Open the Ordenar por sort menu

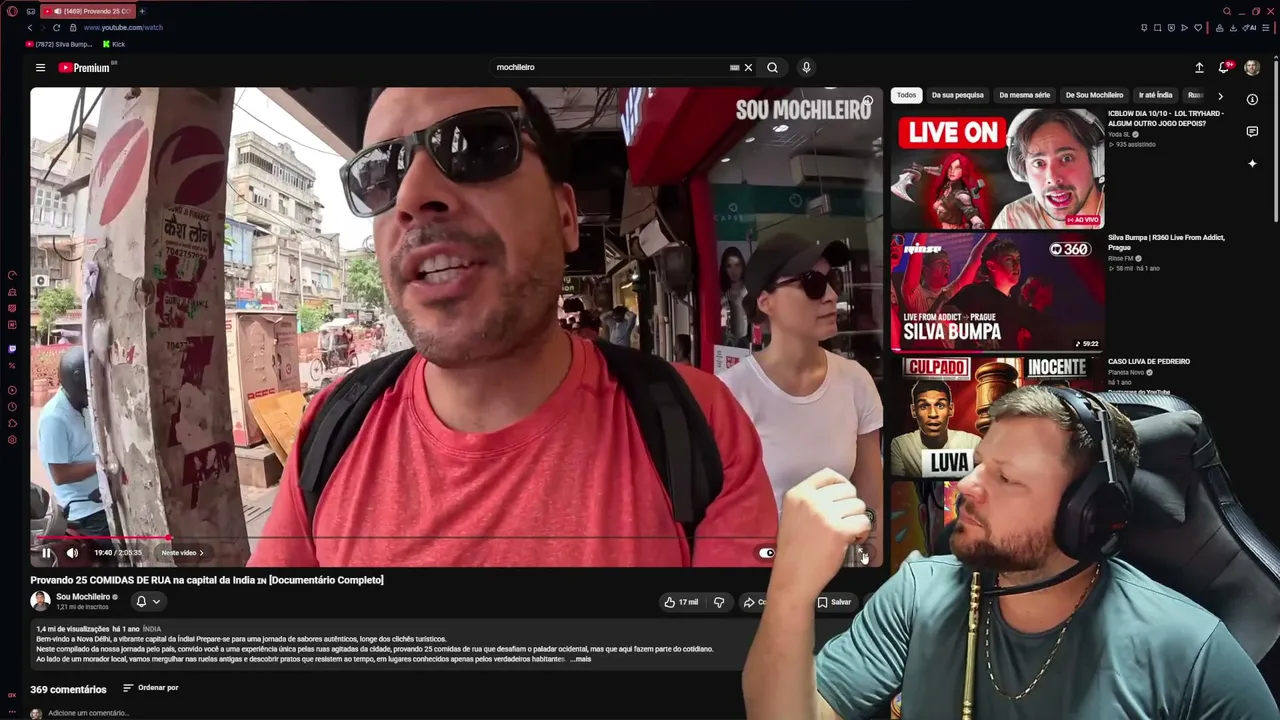tap(151, 688)
